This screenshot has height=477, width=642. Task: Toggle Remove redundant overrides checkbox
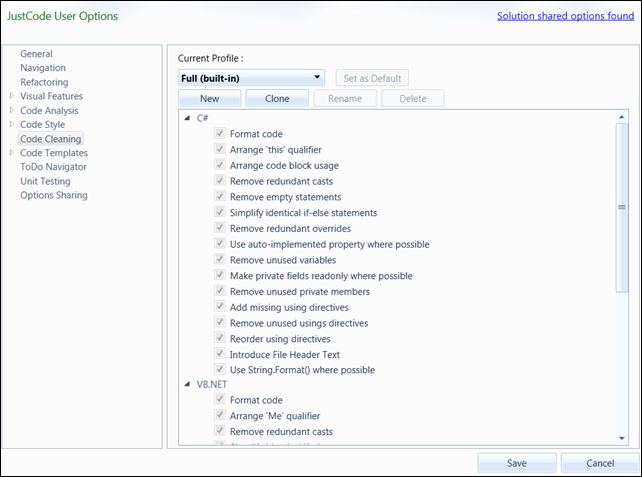[x=219, y=228]
